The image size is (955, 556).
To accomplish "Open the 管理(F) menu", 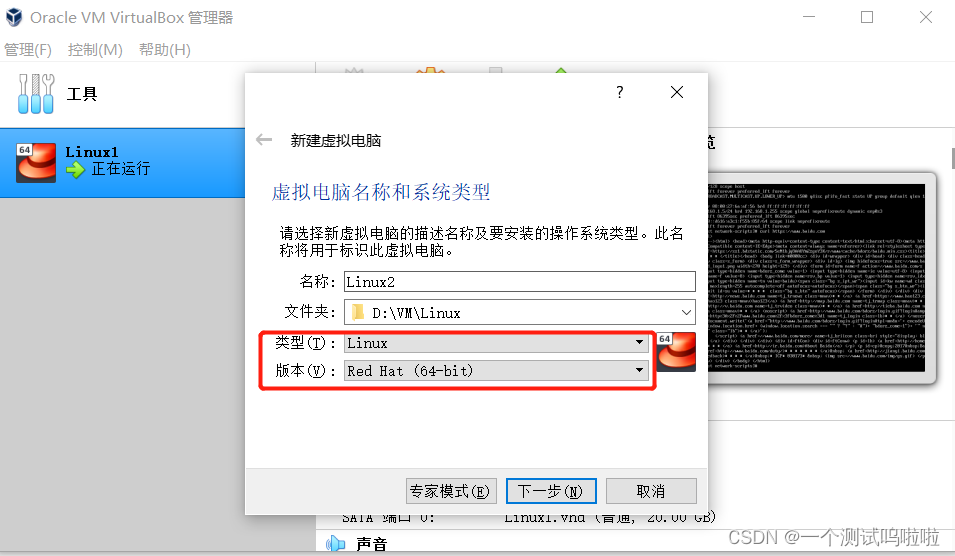I will pos(28,50).
